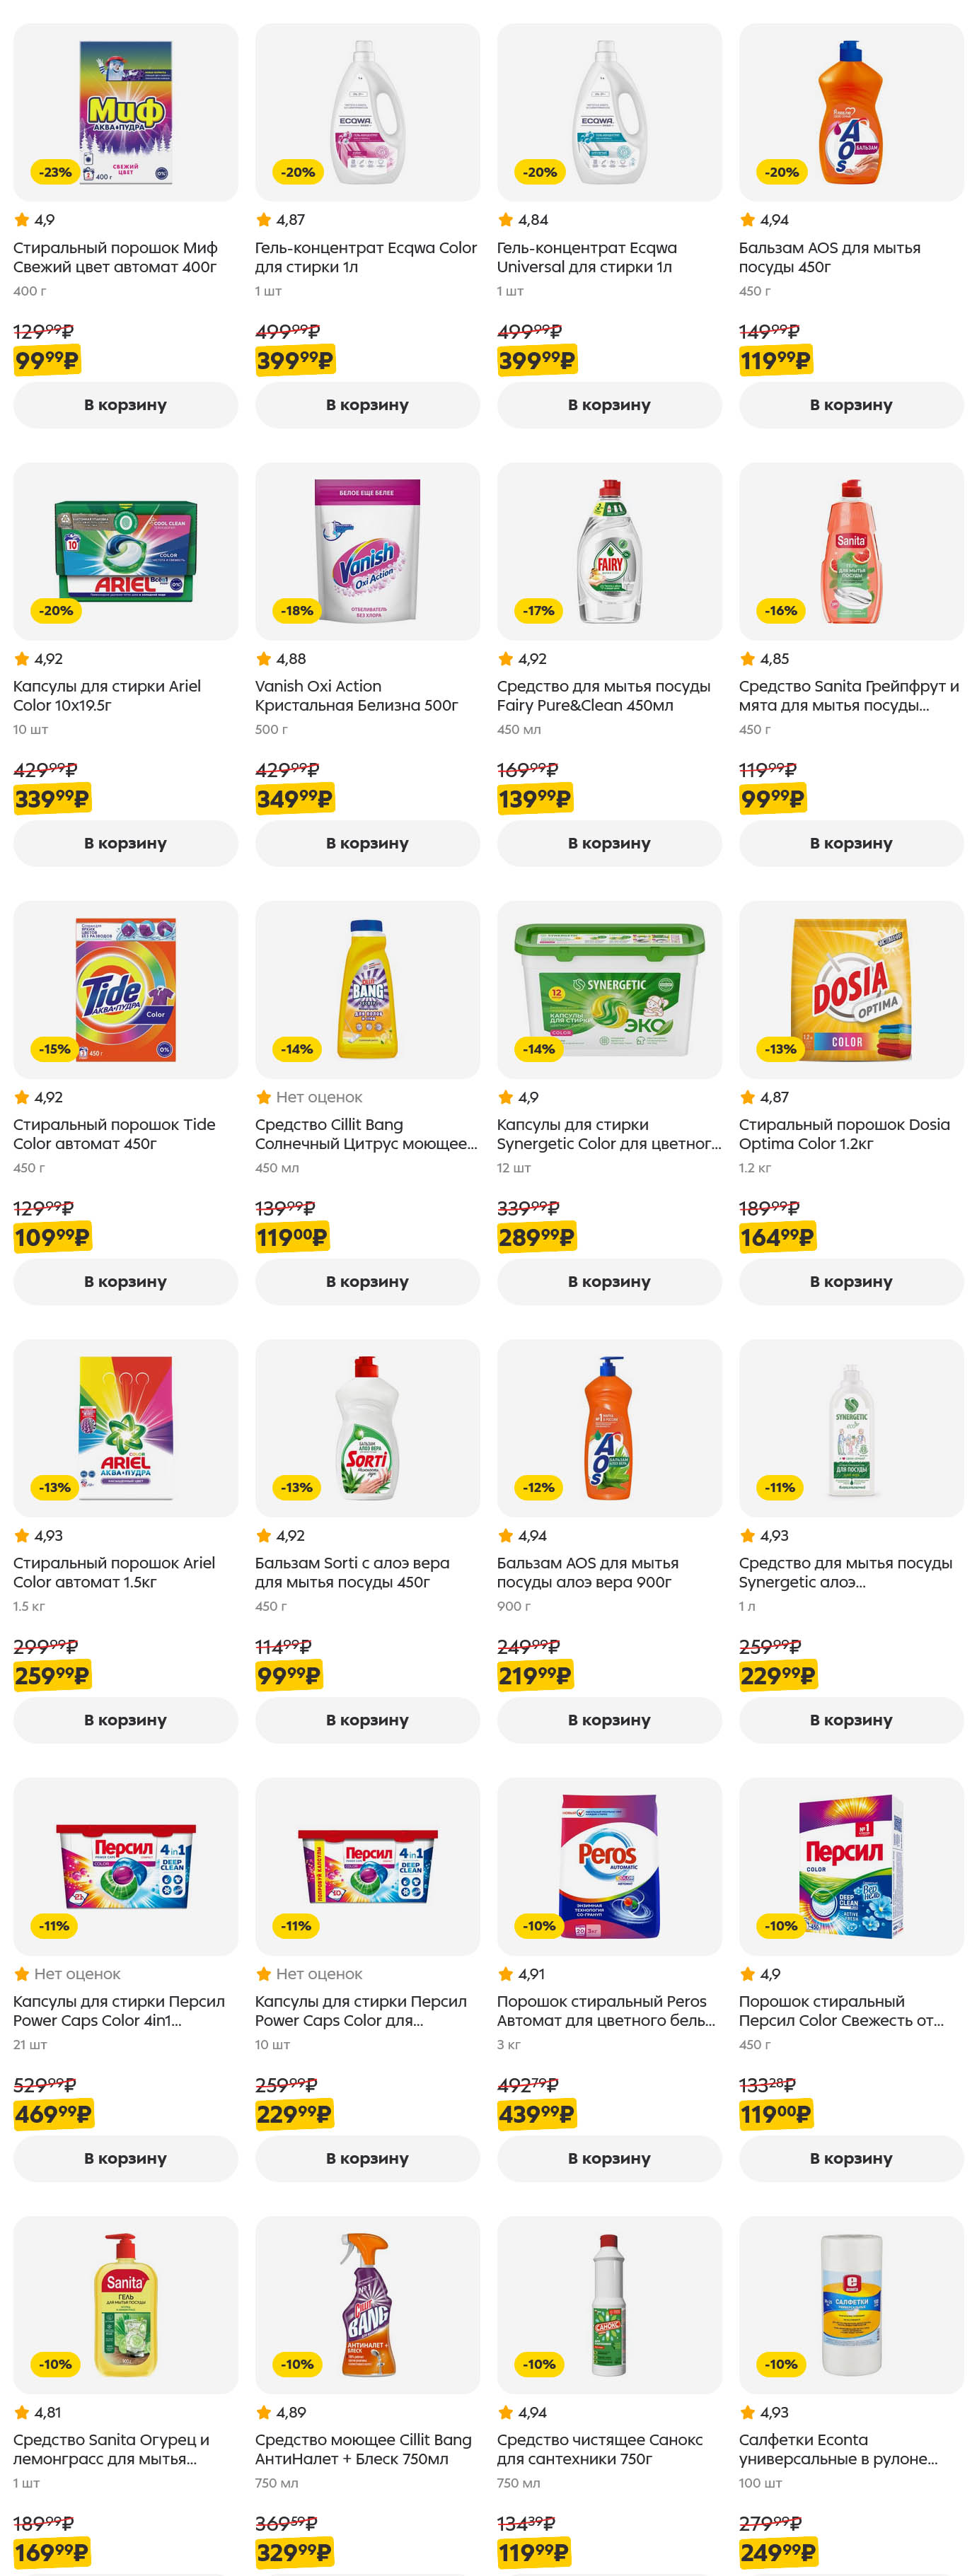
Task: Click the -23% discount badge on Миф
Action: 55,172
